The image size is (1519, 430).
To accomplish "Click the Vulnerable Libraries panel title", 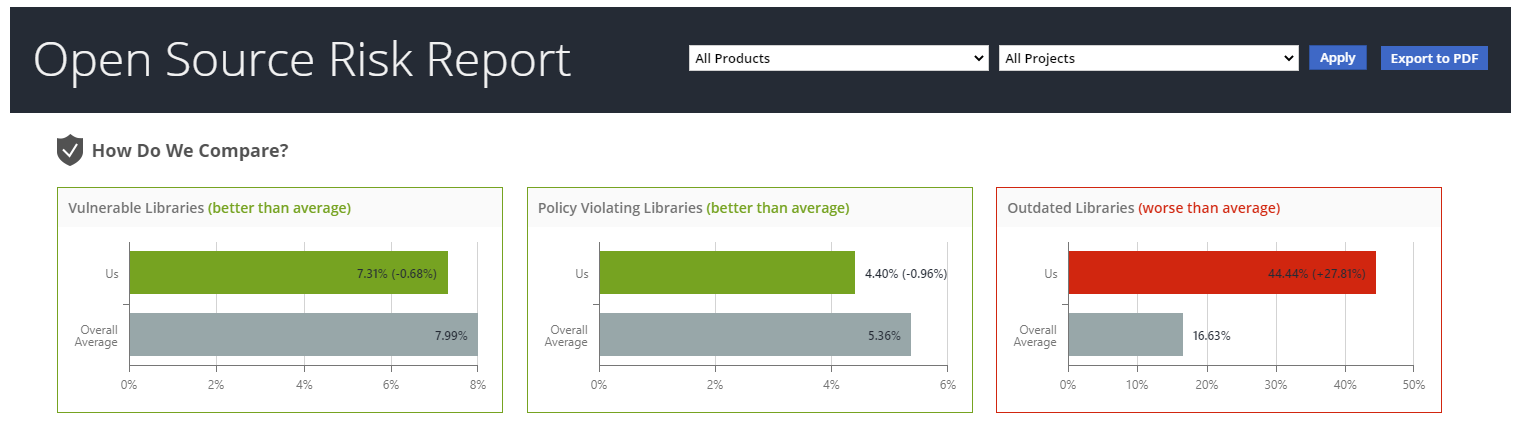I will [136, 208].
